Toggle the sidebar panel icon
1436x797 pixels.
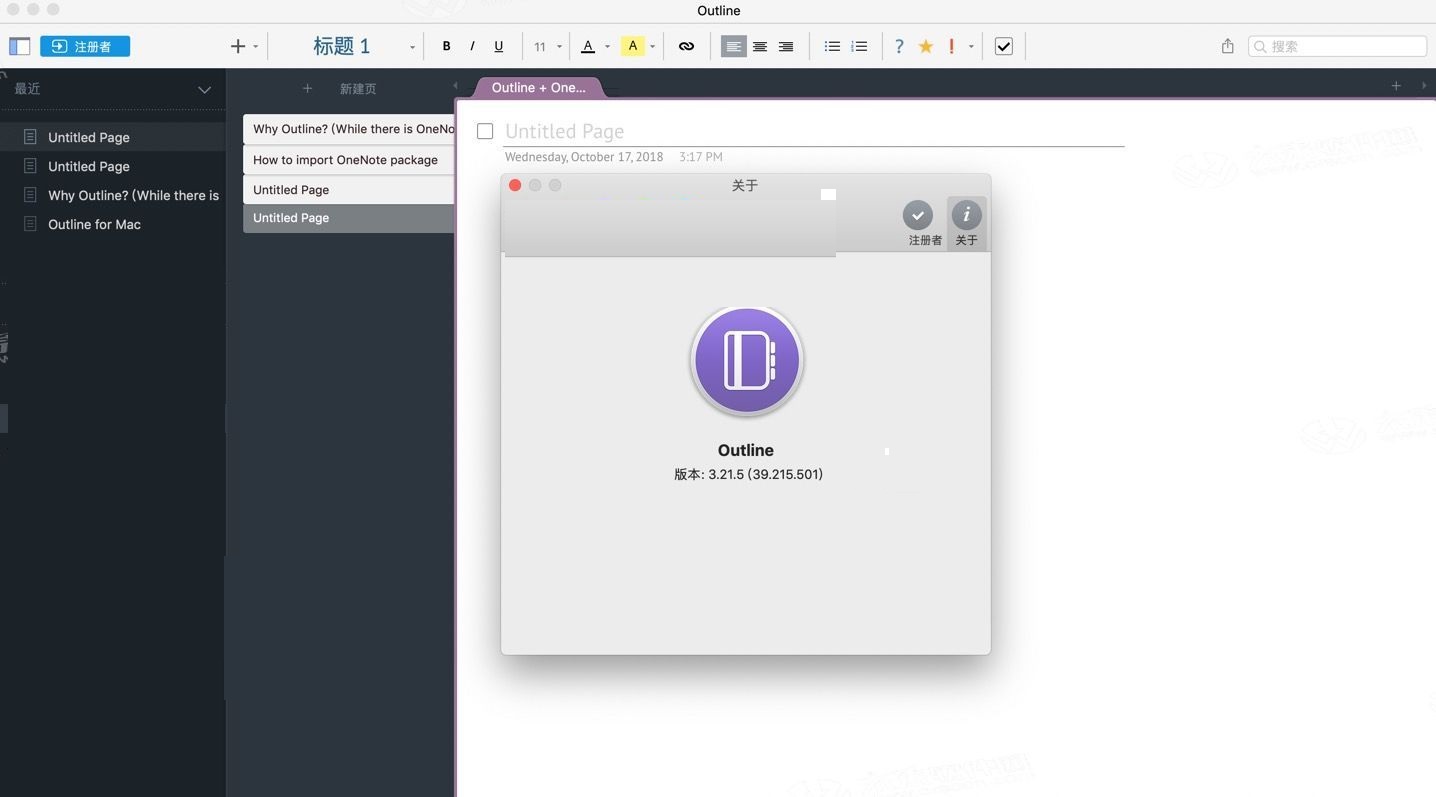[x=20, y=46]
